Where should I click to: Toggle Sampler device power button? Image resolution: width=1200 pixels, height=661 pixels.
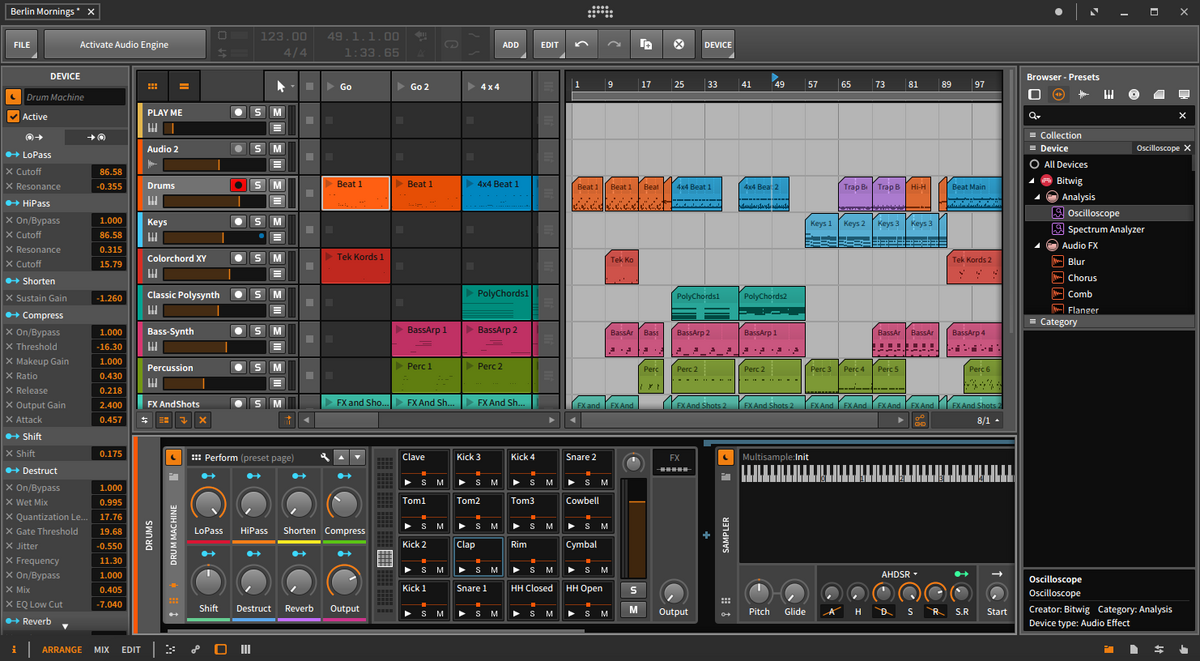pyautogui.click(x=725, y=457)
